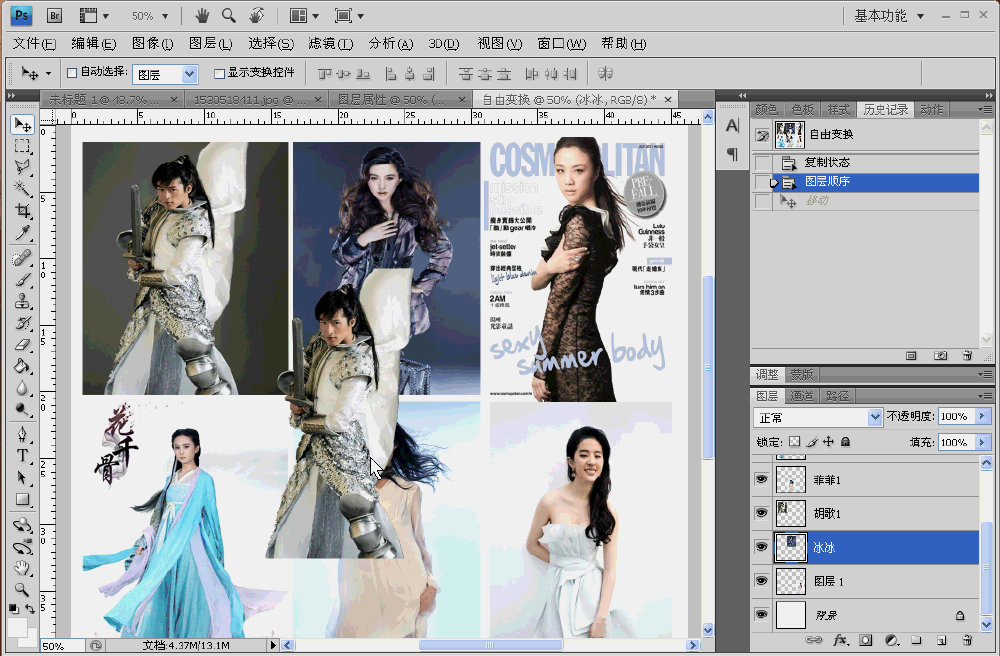
Task: Select the Crop tool
Action: pyautogui.click(x=22, y=210)
